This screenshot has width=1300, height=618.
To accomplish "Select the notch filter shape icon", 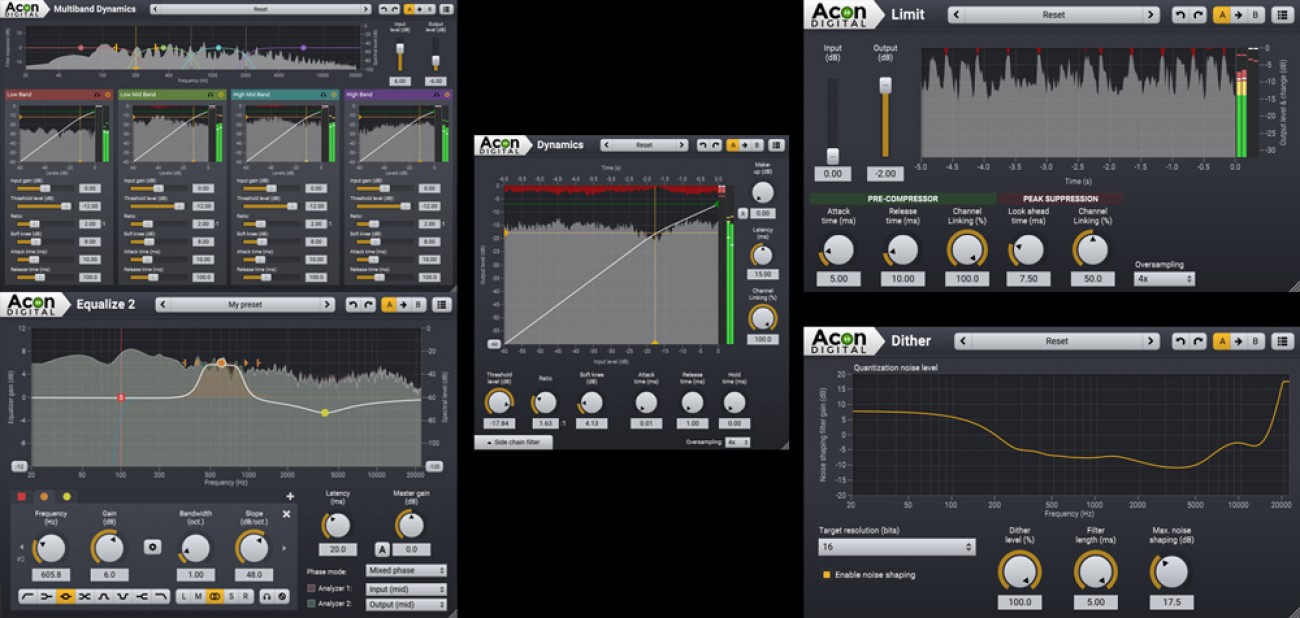I will (84, 596).
